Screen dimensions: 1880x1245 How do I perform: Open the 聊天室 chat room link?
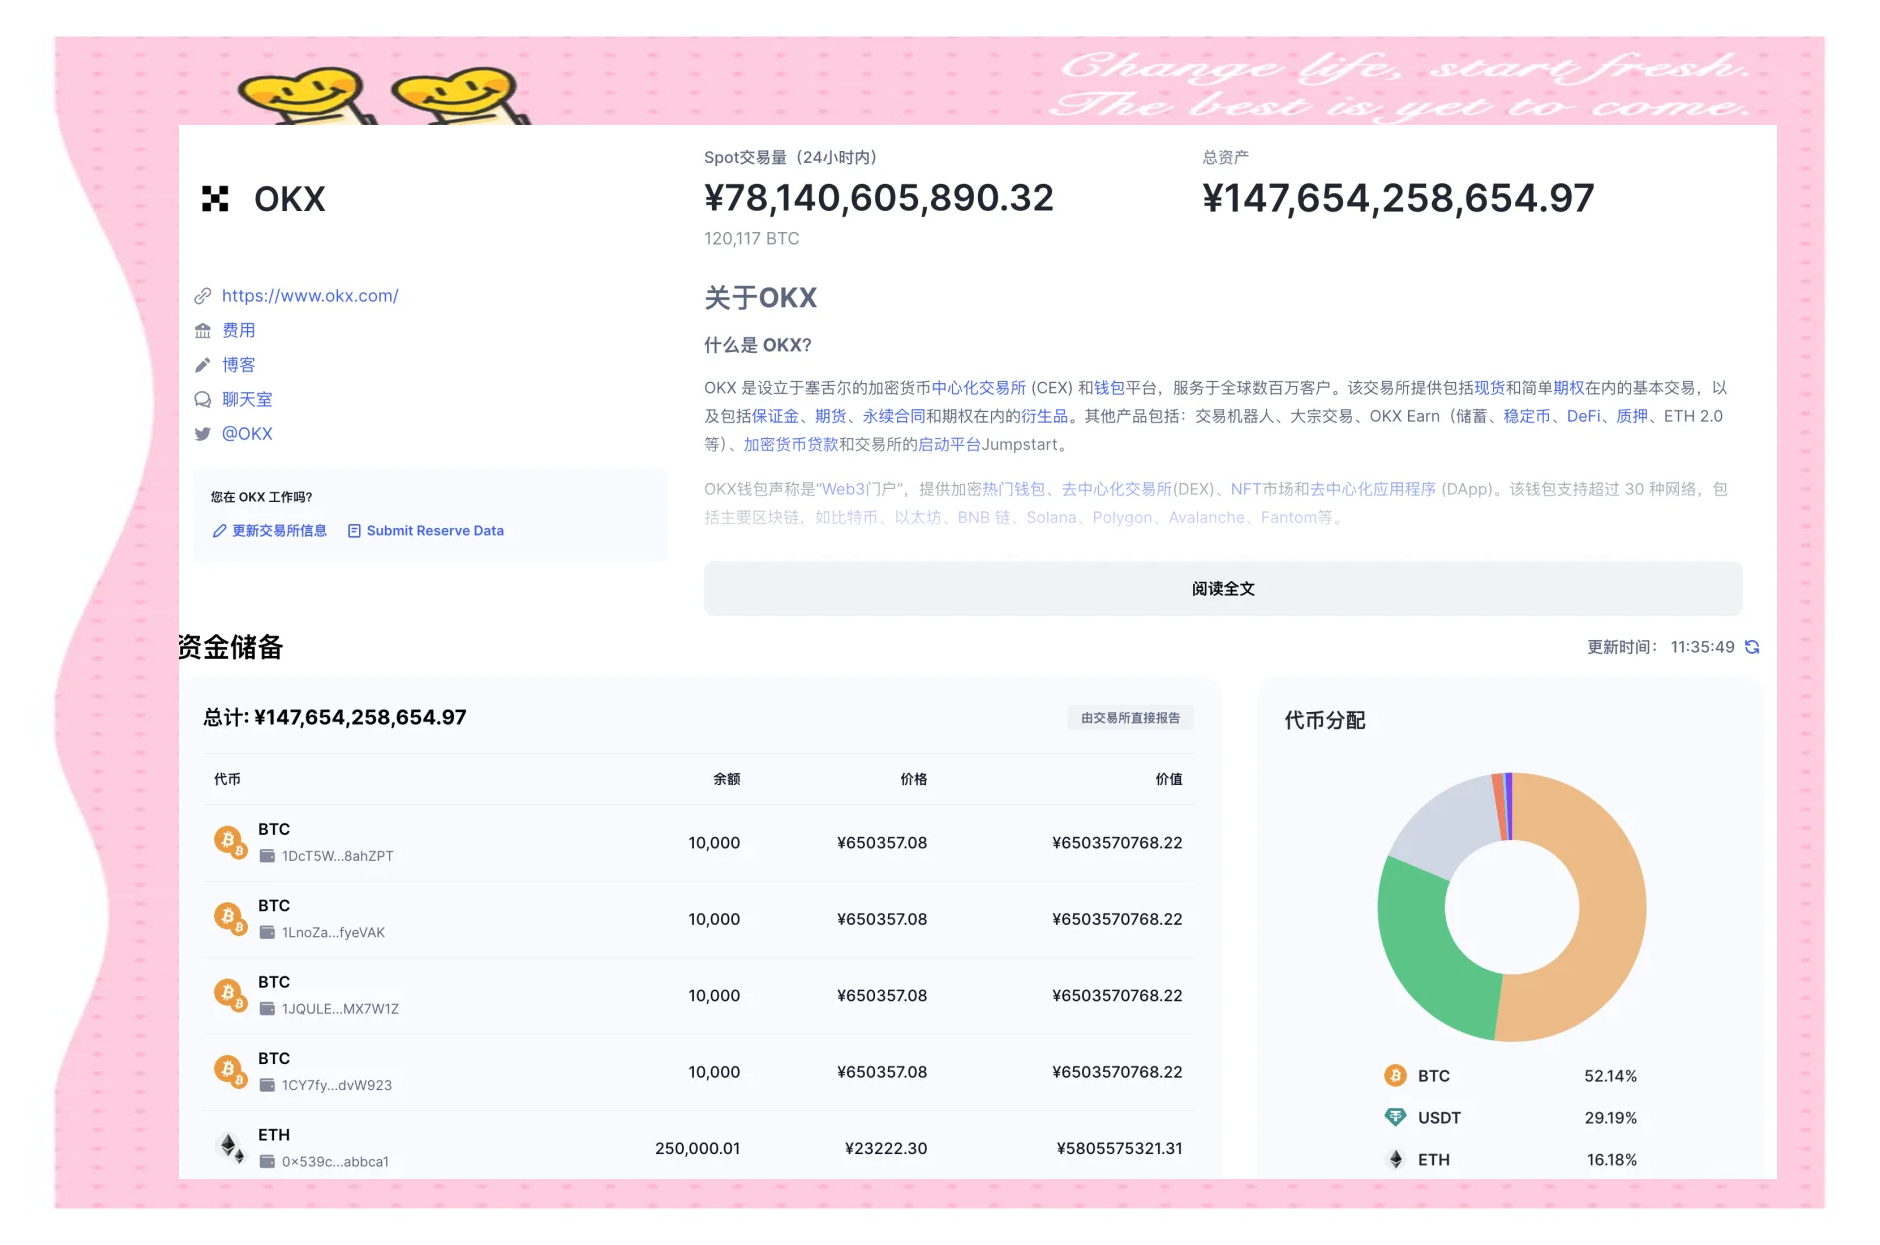[247, 399]
